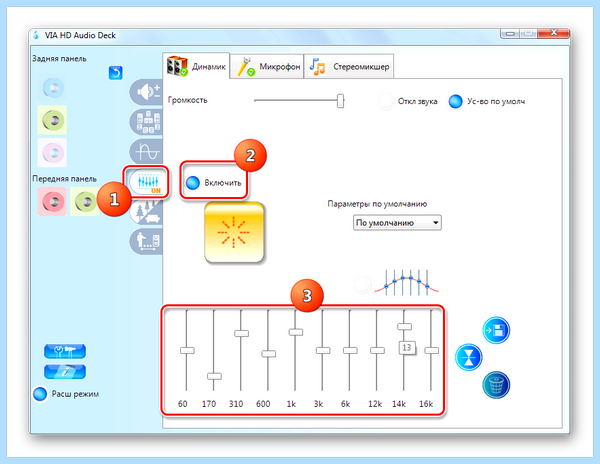Switch to the Динамик tab

point(196,66)
